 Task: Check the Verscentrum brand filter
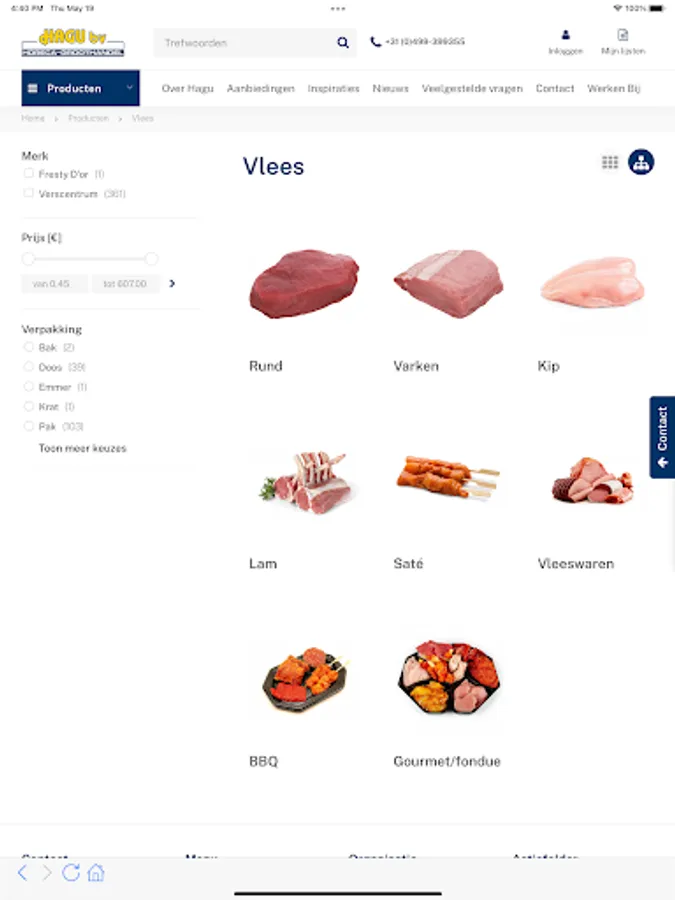[28, 193]
